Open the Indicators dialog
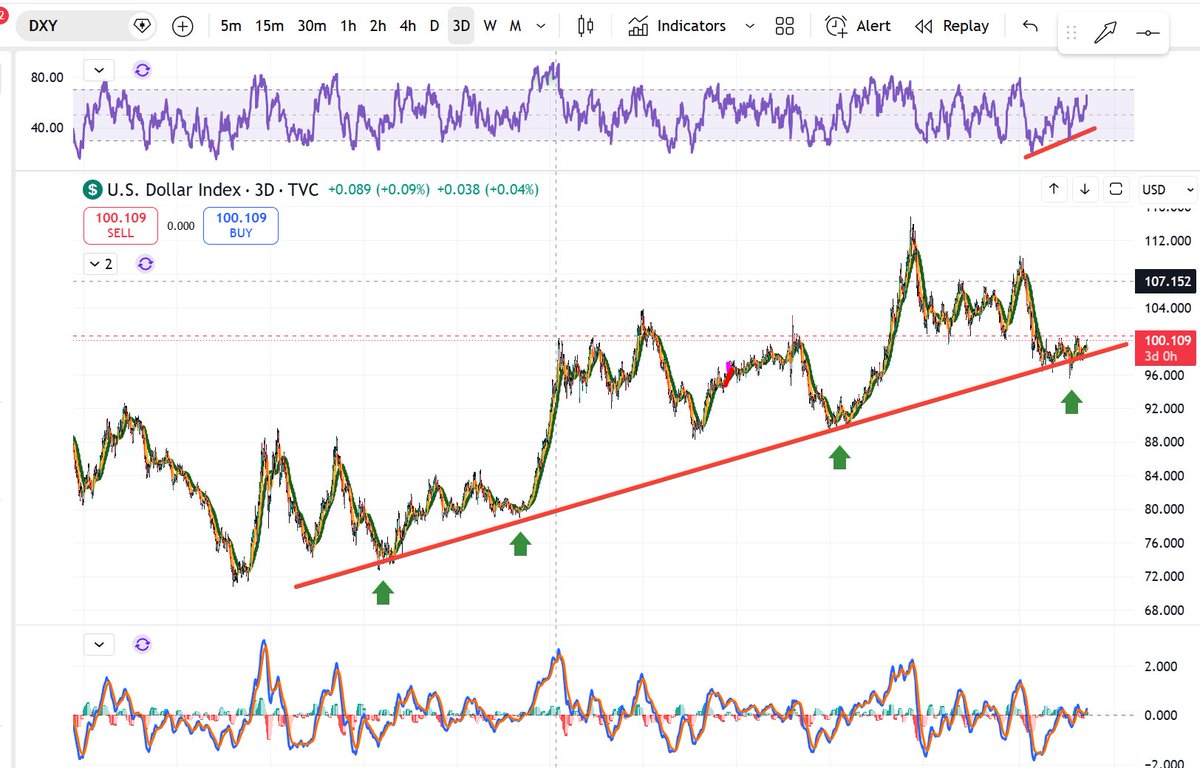Image resolution: width=1200 pixels, height=768 pixels. point(677,26)
